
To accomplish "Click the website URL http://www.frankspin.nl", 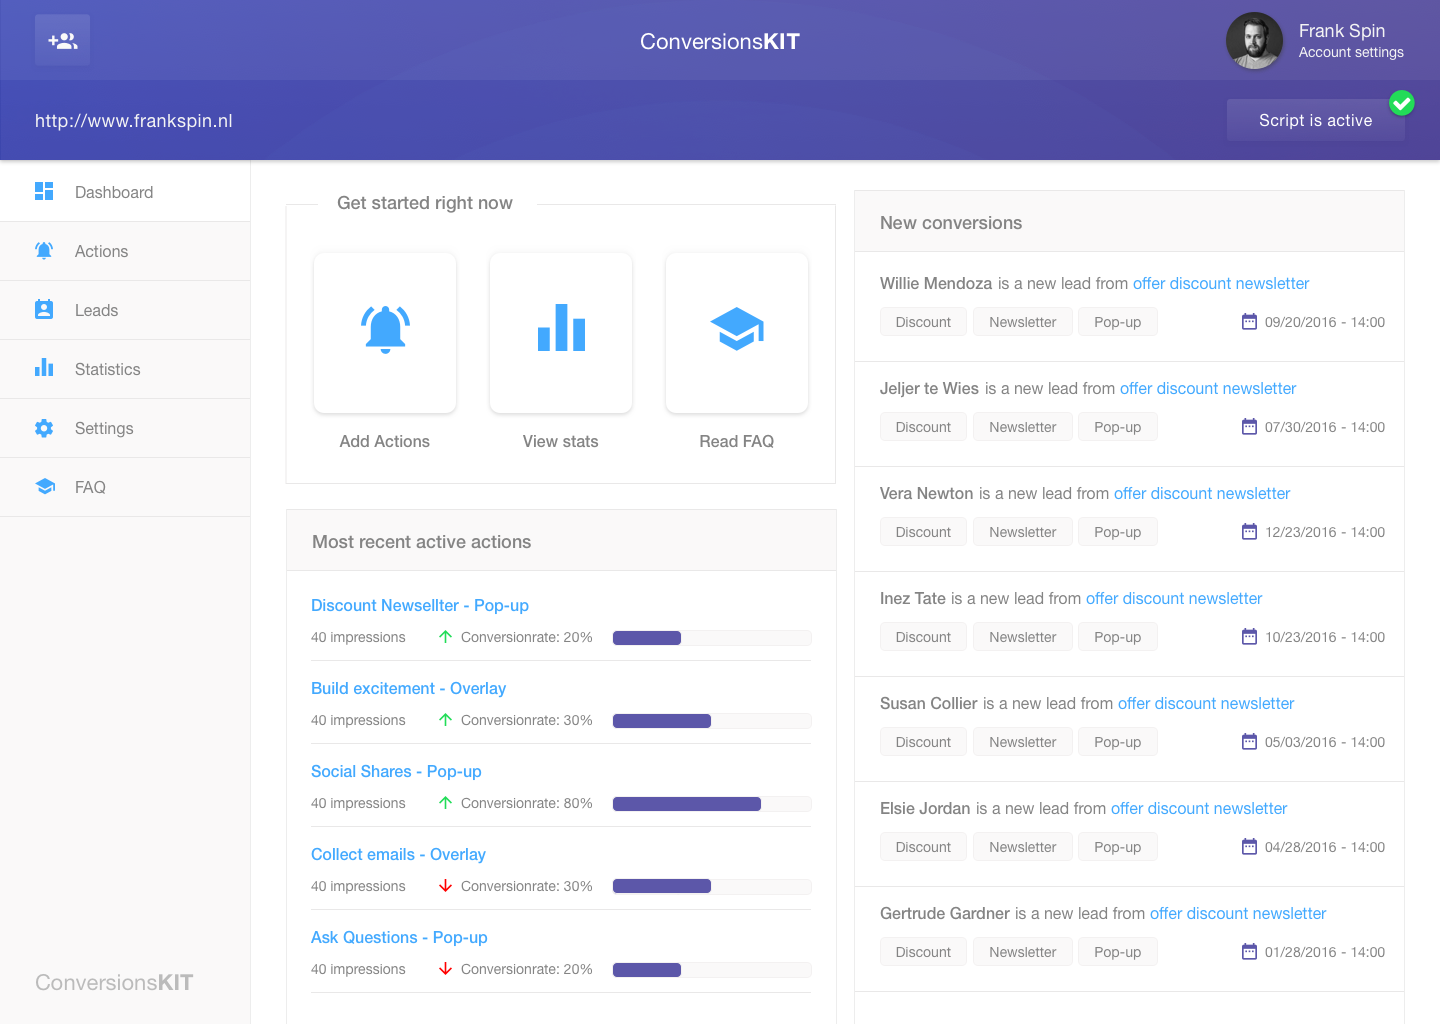I will pyautogui.click(x=133, y=120).
